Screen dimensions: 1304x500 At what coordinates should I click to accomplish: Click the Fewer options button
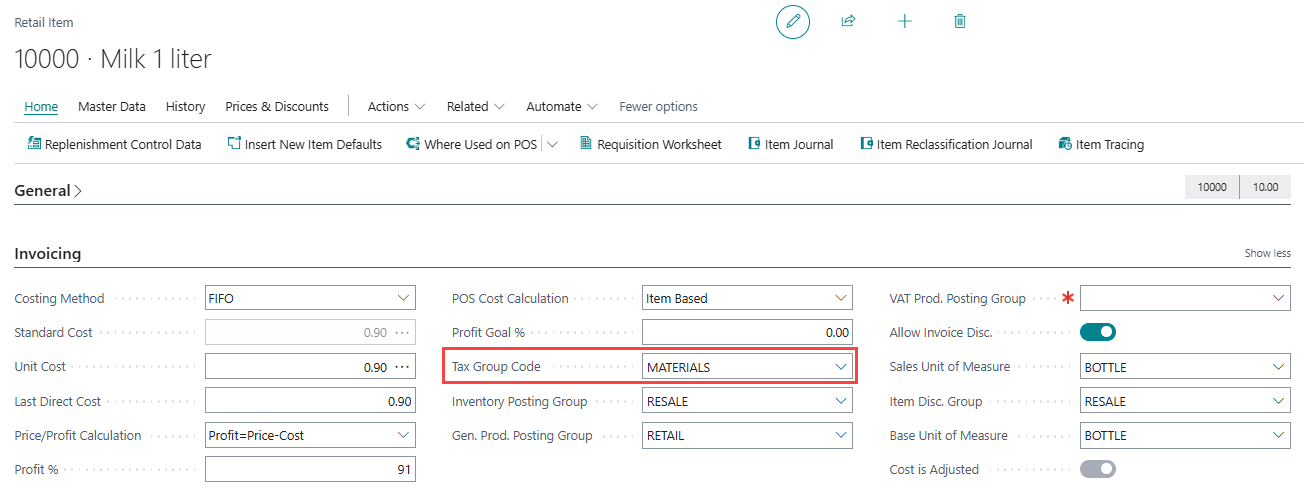tap(658, 106)
